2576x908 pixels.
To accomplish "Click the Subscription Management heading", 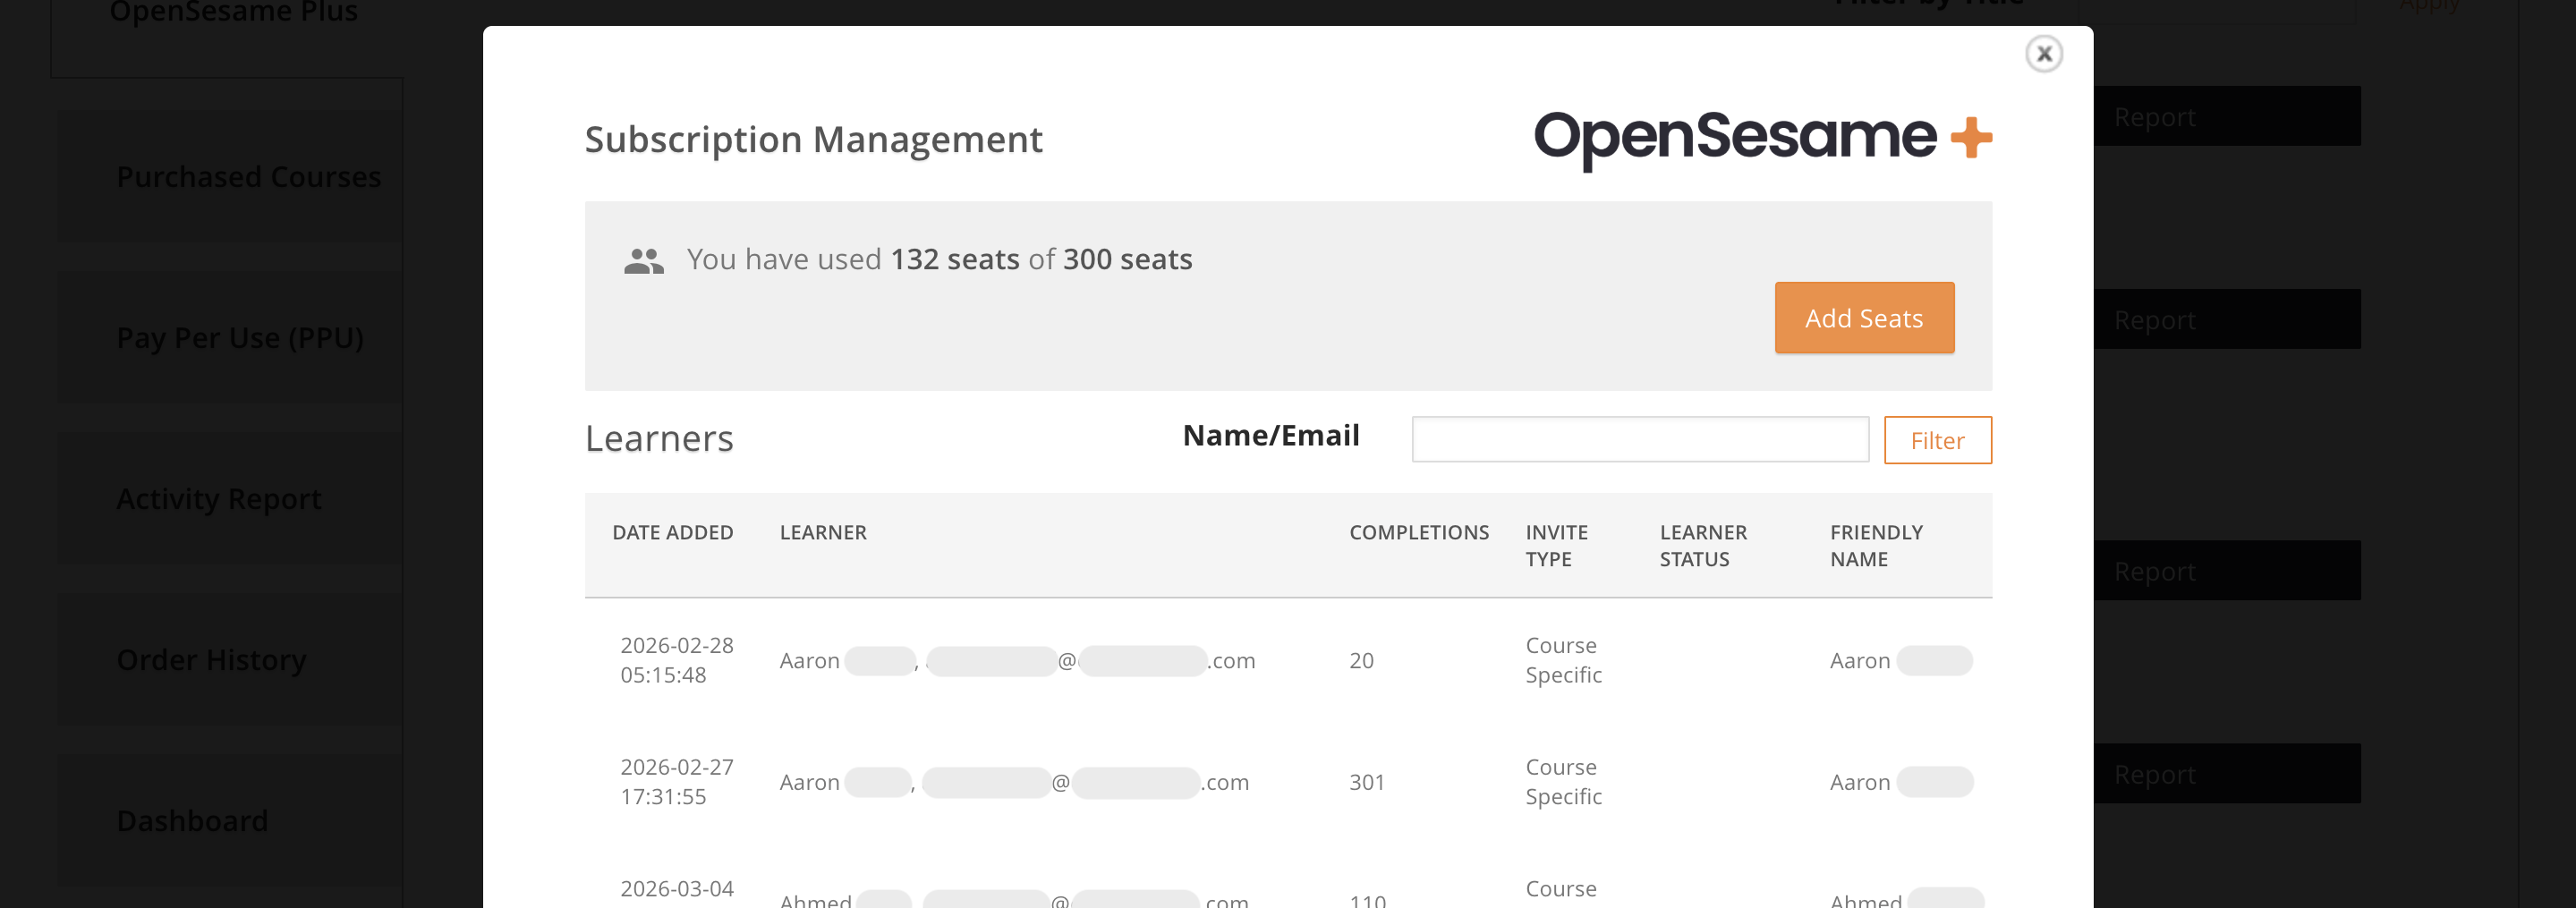I will (x=813, y=139).
